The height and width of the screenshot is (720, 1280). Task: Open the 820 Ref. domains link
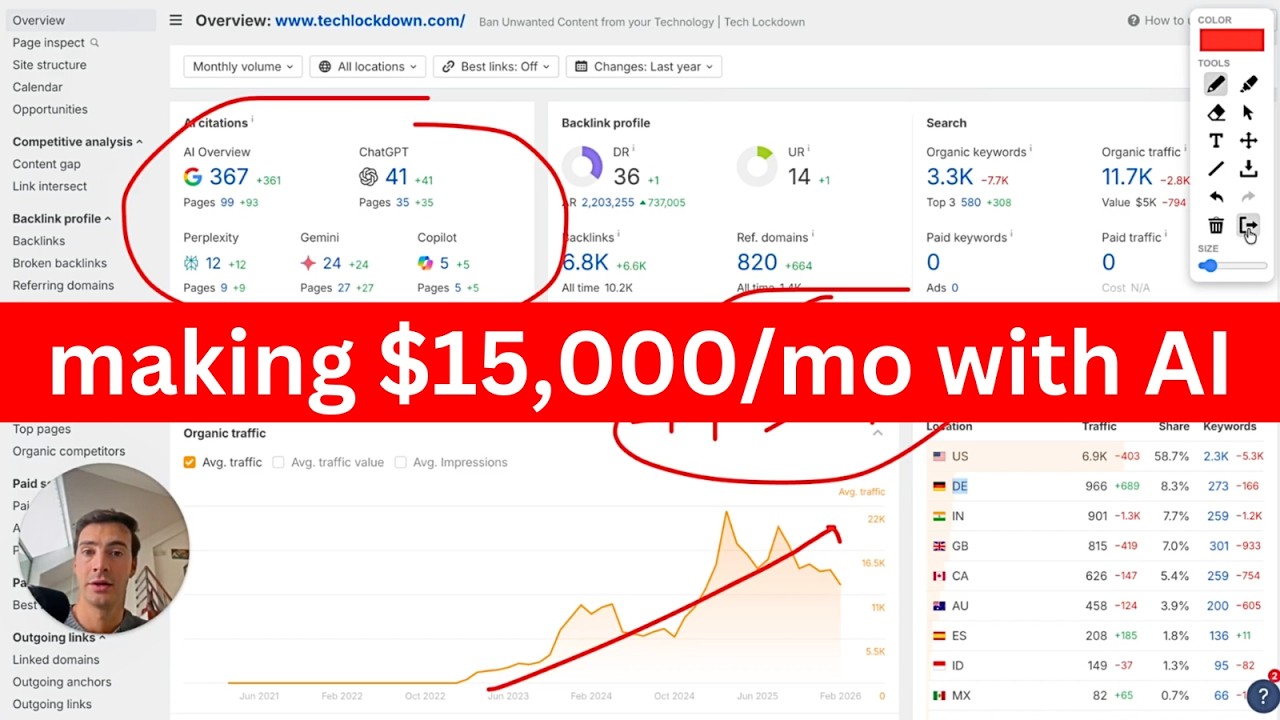coord(757,262)
